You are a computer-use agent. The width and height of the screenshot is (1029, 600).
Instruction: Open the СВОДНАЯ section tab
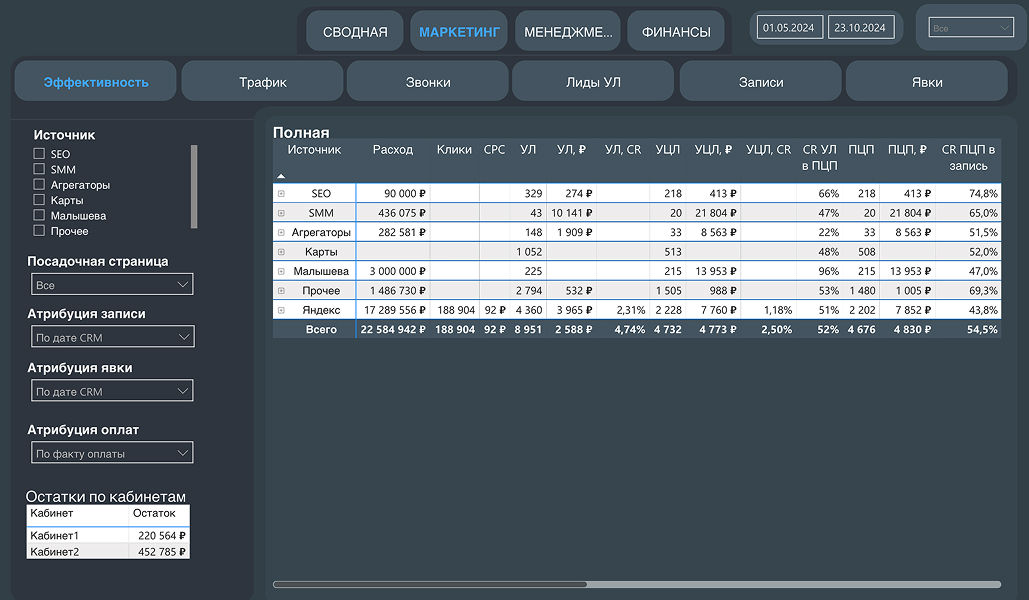(355, 32)
